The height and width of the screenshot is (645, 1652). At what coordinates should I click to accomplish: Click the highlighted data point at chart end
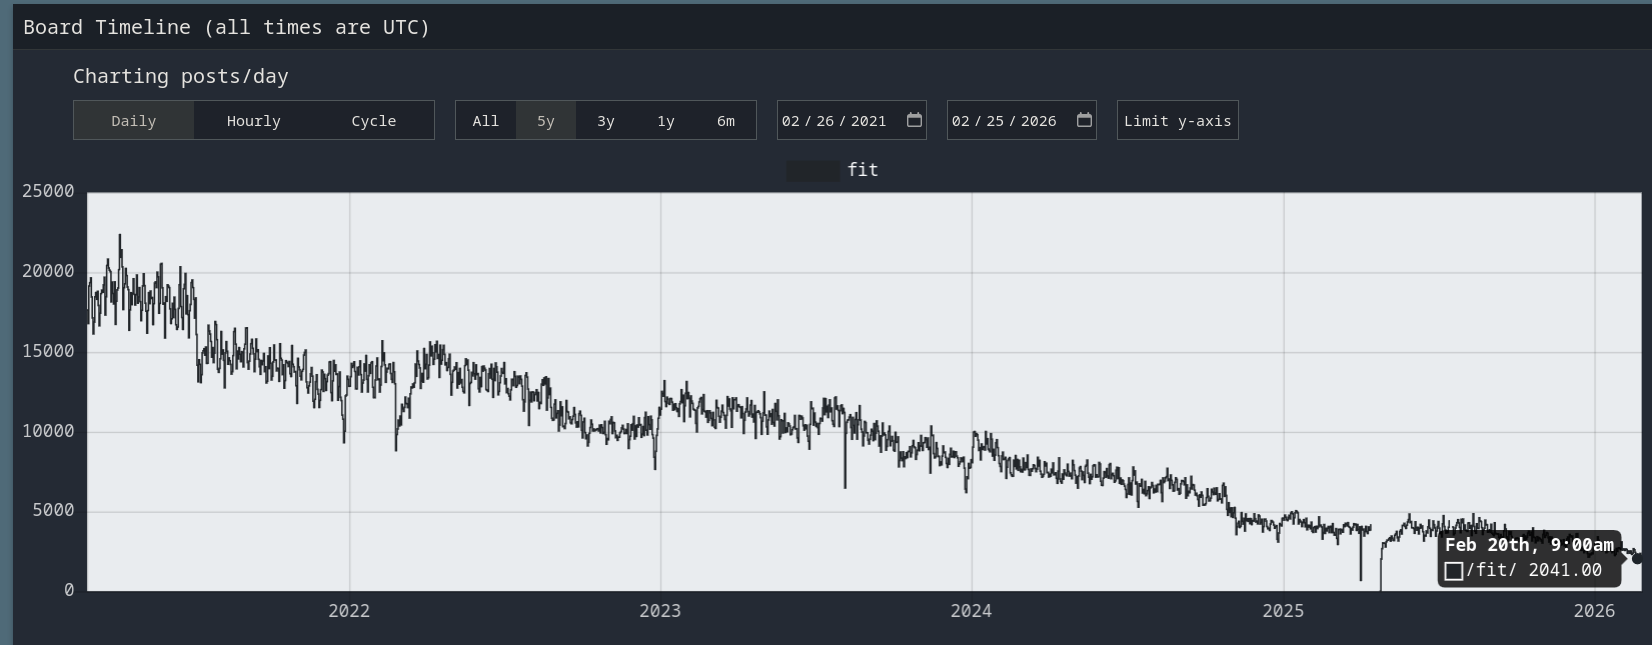(x=1637, y=559)
